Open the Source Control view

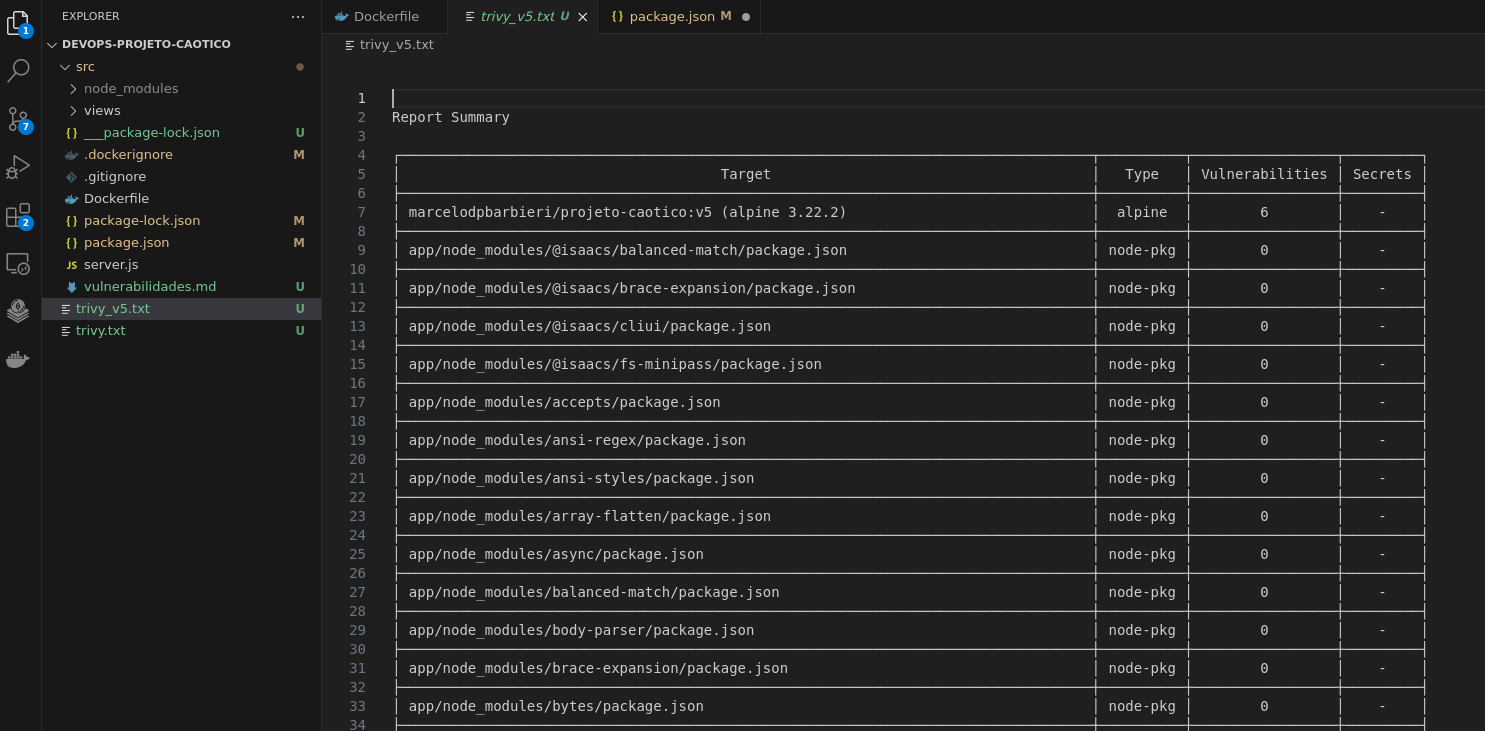[x=18, y=119]
